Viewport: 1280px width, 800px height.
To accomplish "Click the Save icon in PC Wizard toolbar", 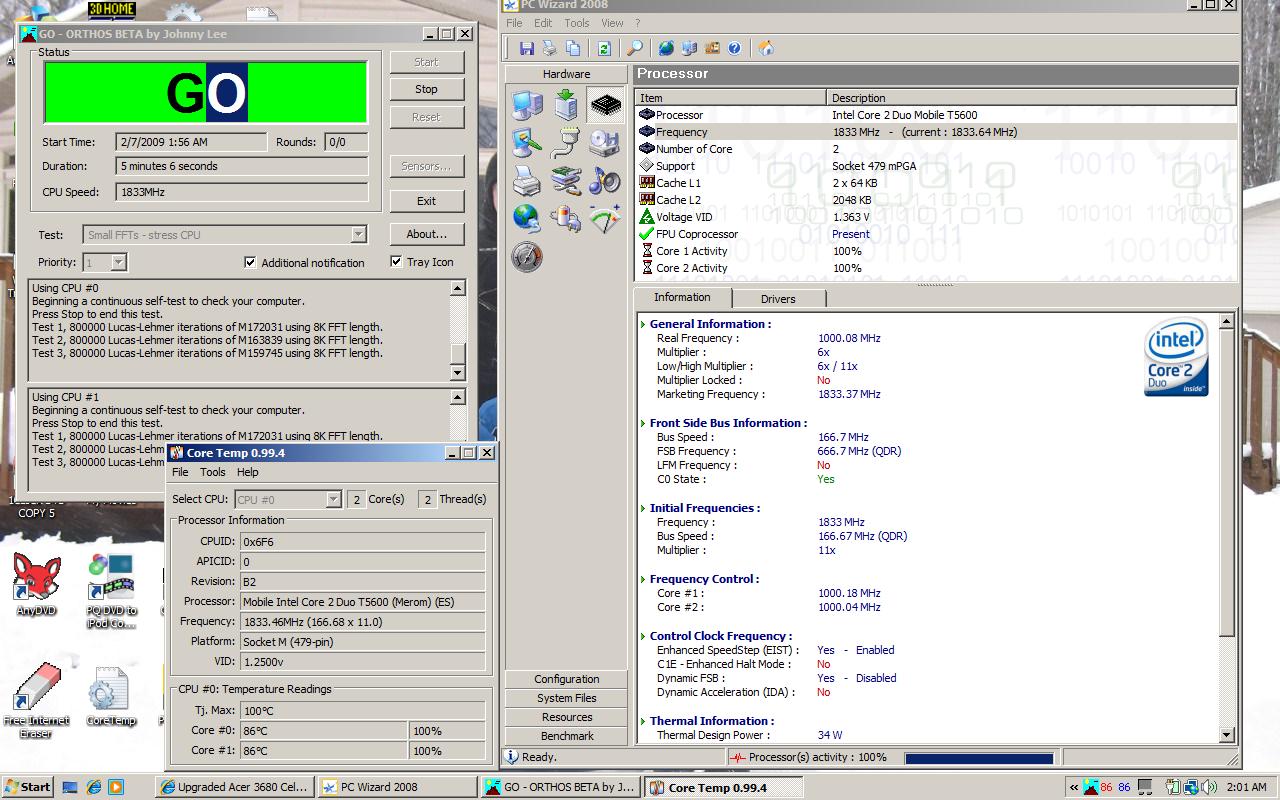I will (527, 48).
